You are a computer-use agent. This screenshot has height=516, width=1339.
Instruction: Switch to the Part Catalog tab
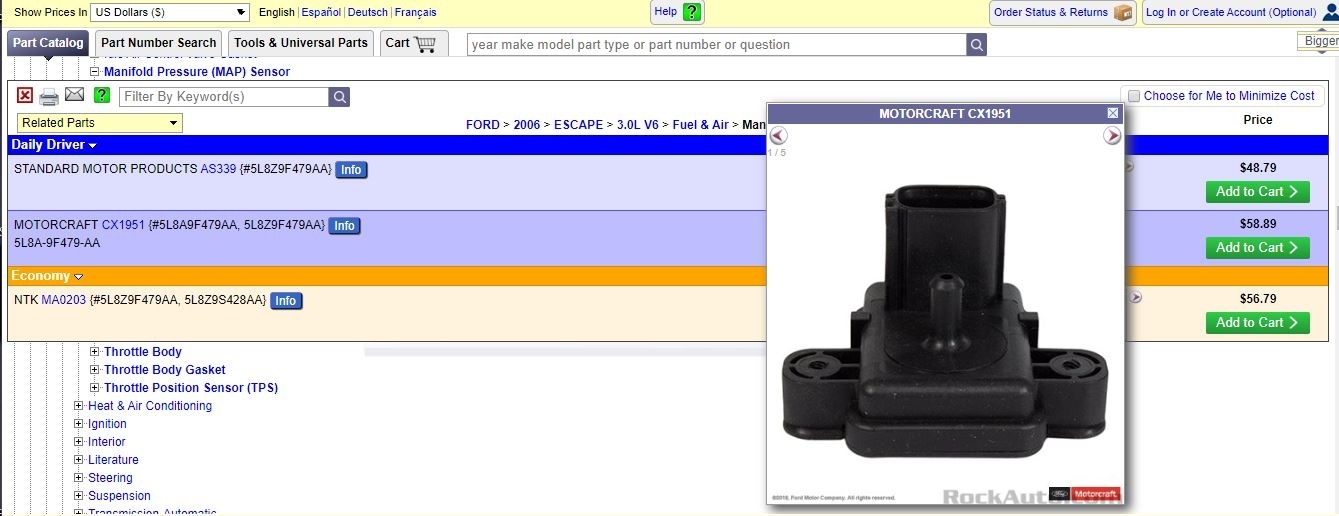tap(48, 43)
